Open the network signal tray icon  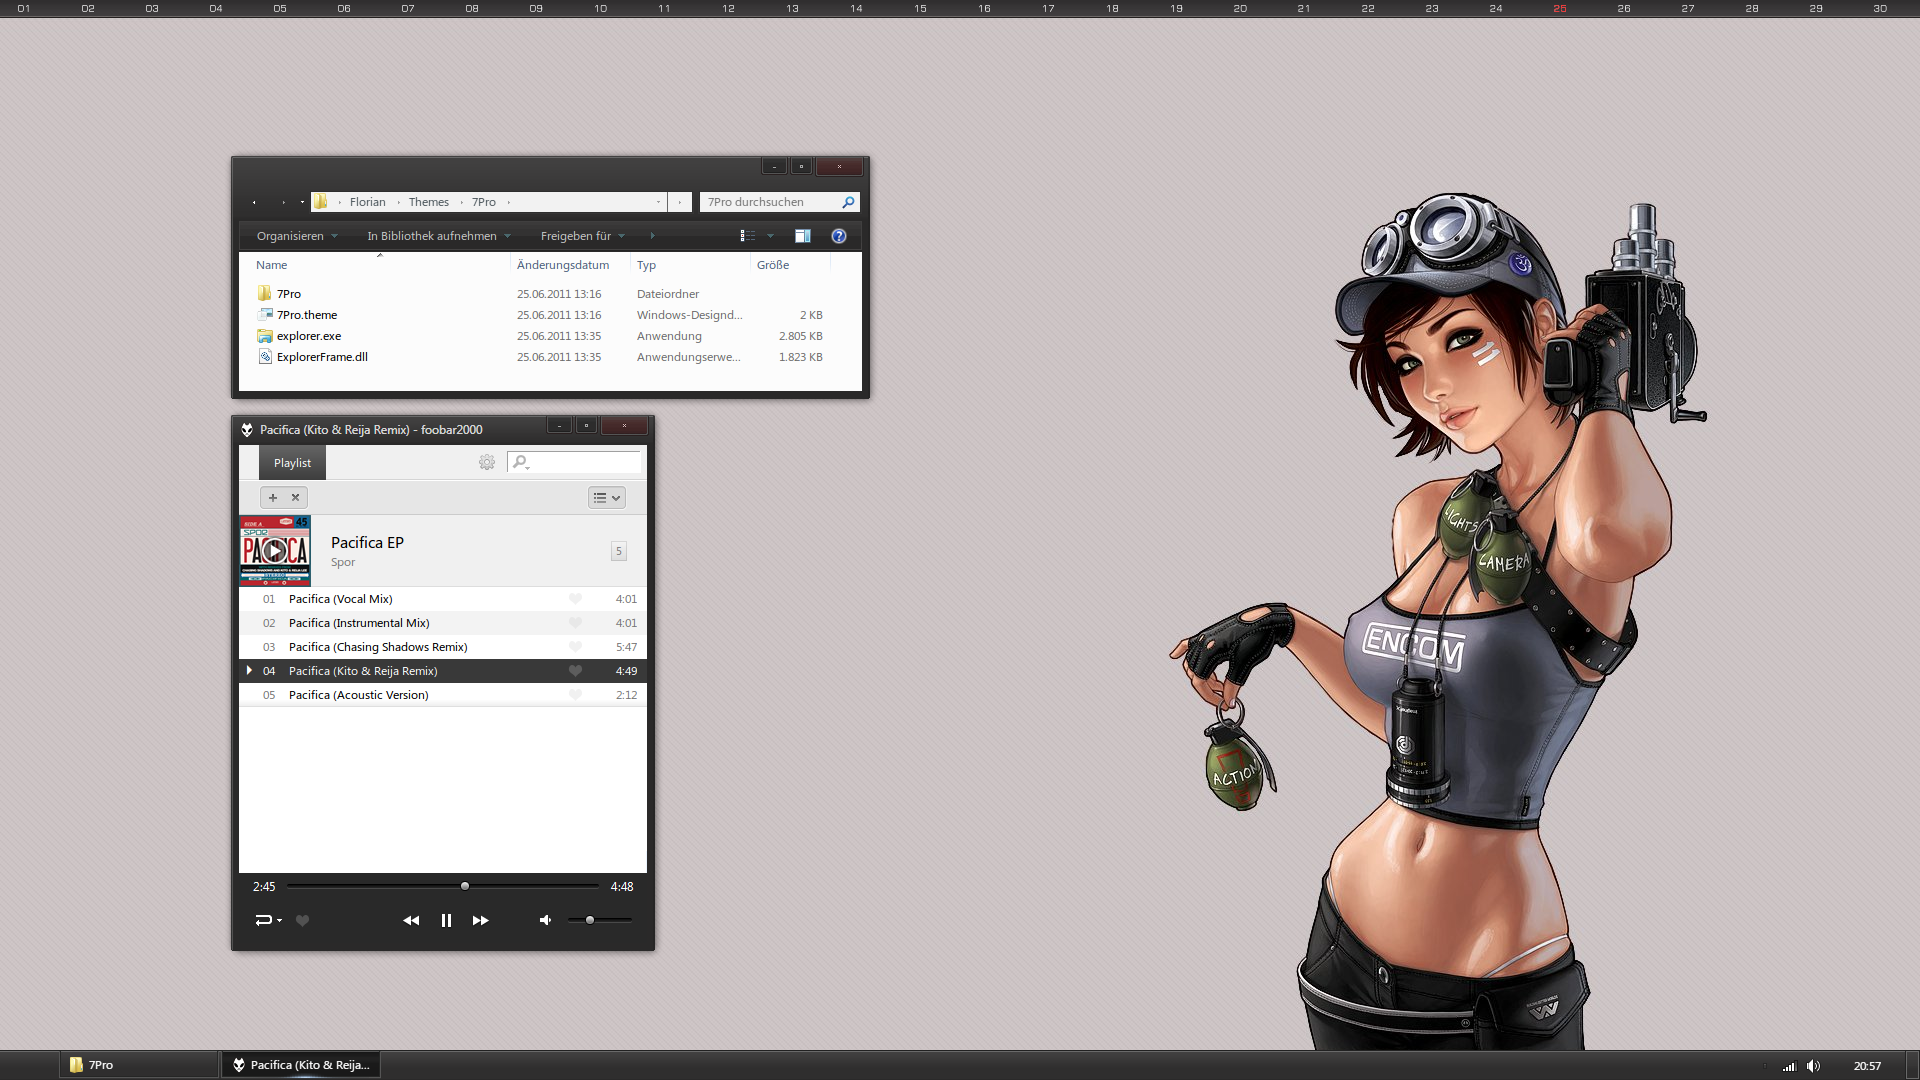[x=1789, y=1066]
